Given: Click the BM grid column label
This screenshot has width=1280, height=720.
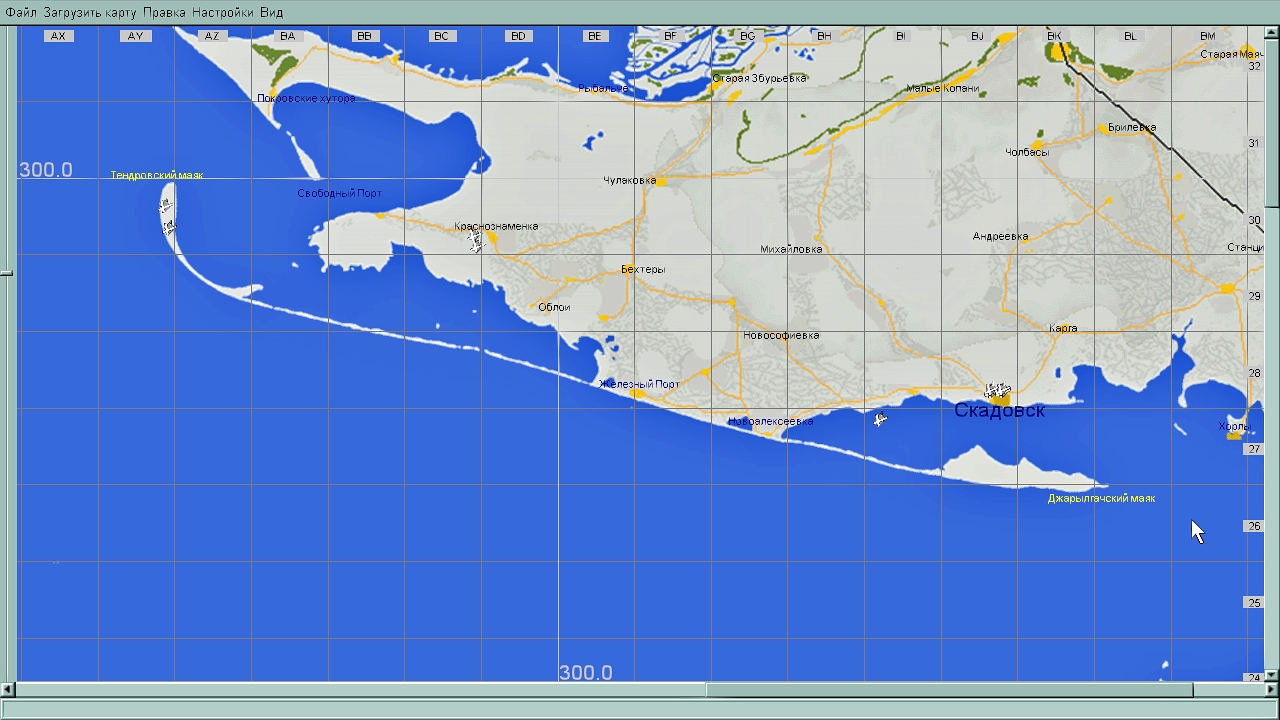Looking at the screenshot, I should point(1207,36).
